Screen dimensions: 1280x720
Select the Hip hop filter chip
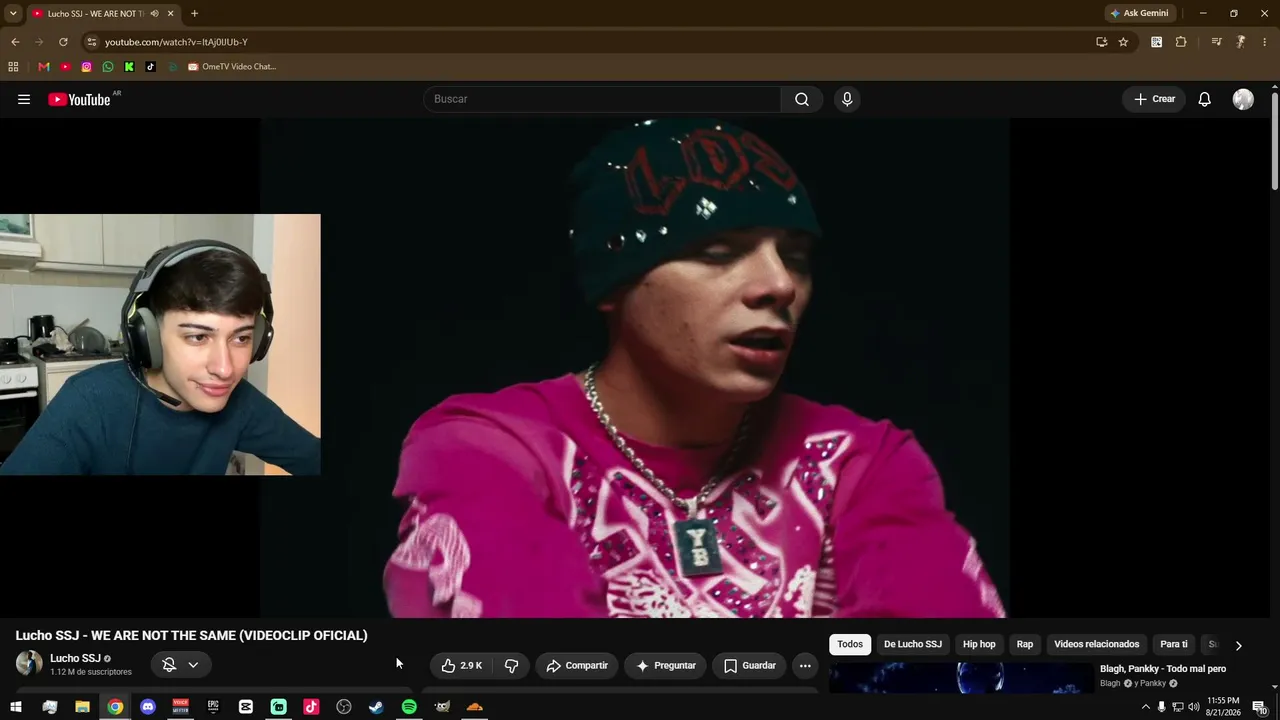pos(979,645)
